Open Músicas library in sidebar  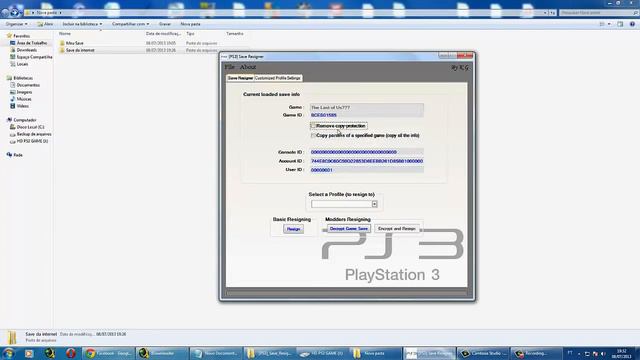tap(24, 99)
